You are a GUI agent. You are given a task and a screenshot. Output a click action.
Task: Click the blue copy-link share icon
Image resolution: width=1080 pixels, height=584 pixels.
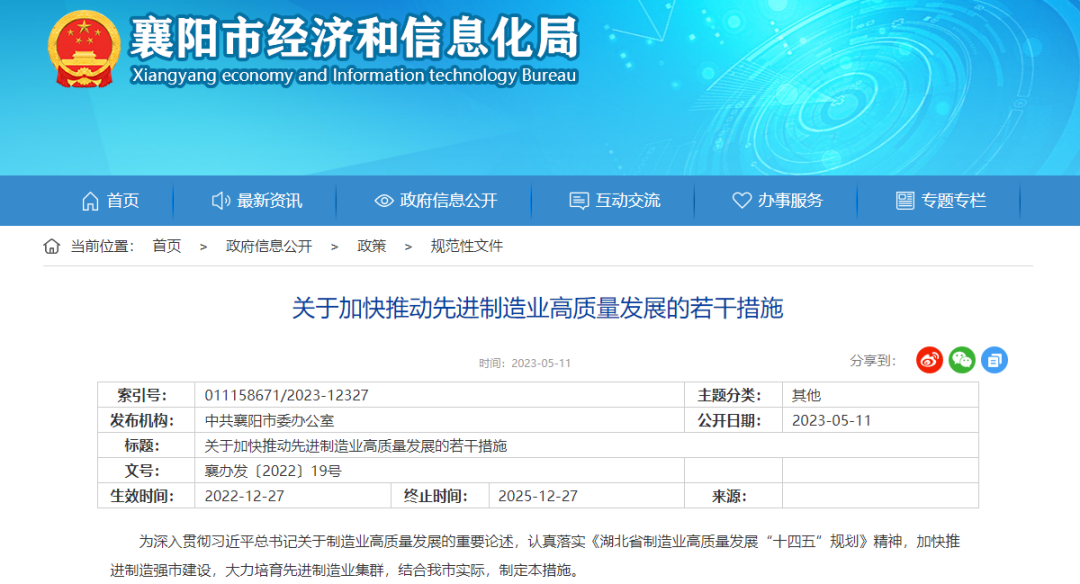(x=994, y=360)
